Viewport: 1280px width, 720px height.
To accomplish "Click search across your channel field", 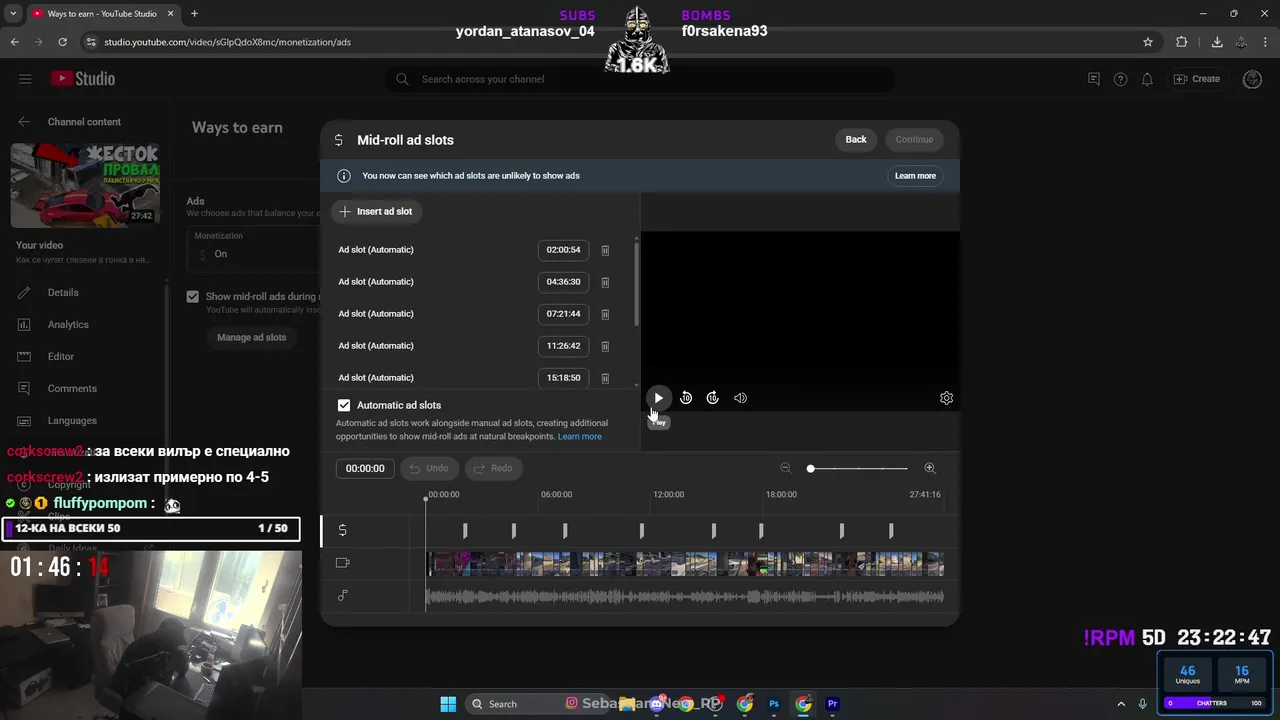I will 640,79.
